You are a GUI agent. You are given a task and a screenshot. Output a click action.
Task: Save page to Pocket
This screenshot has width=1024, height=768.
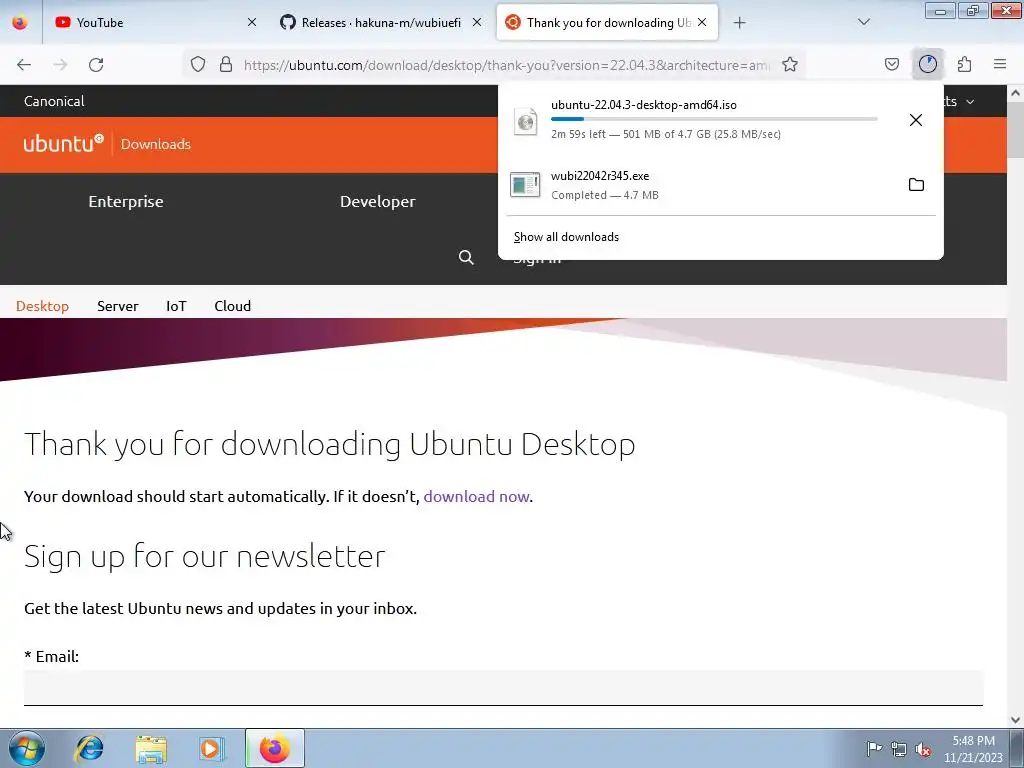pos(891,65)
